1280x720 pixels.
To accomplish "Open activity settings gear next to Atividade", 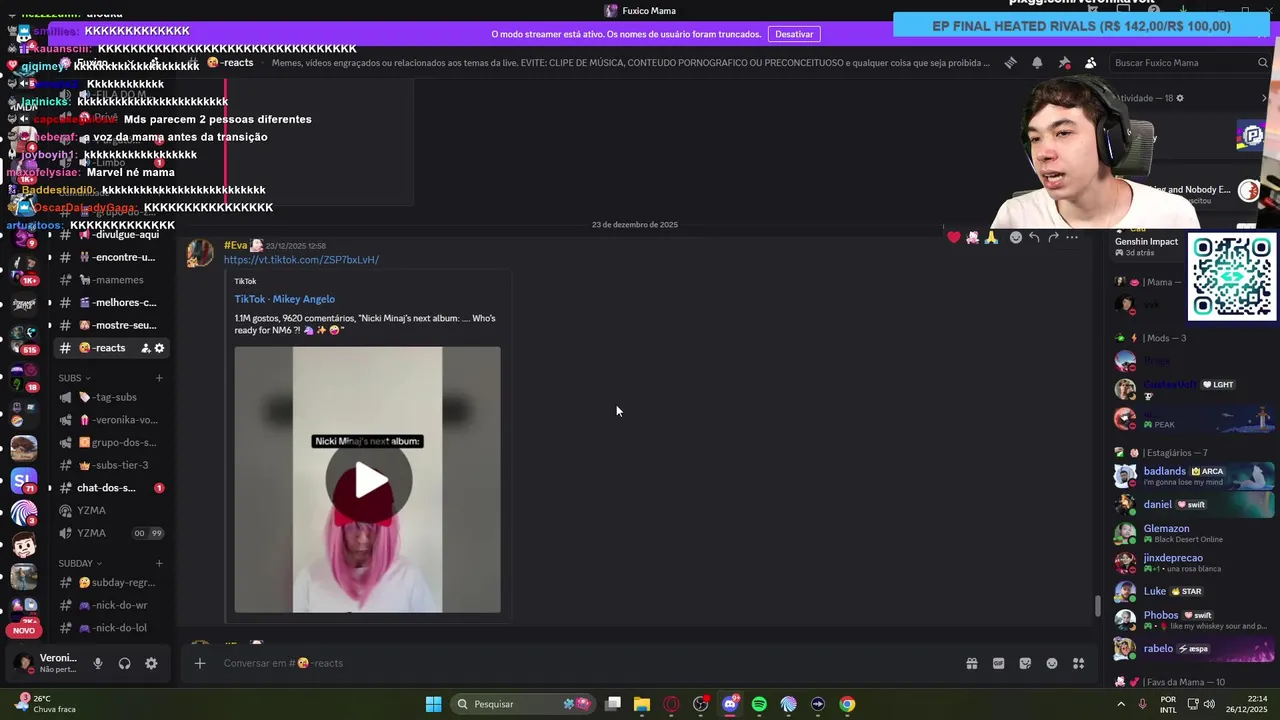I will click(1180, 98).
